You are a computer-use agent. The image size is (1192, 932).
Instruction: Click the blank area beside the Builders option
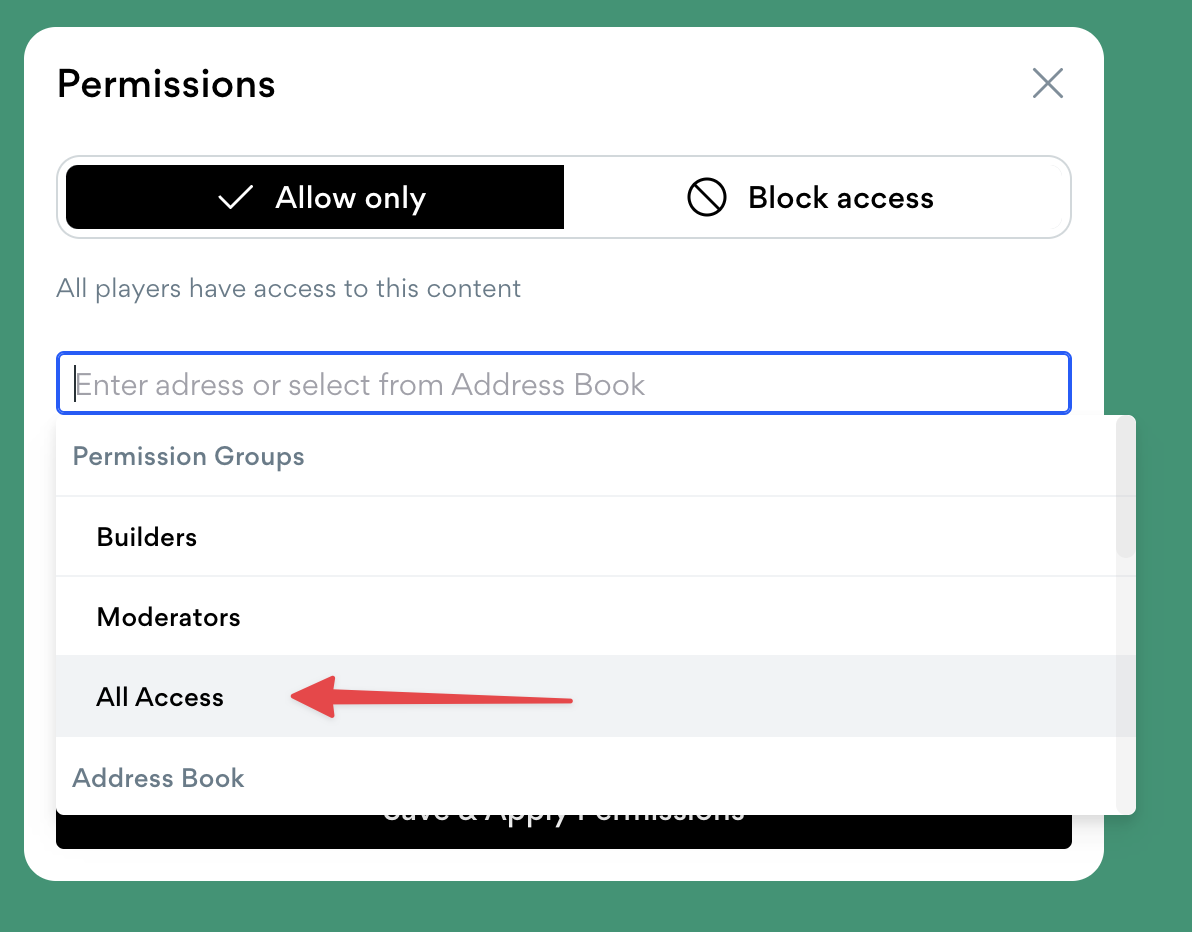650,537
